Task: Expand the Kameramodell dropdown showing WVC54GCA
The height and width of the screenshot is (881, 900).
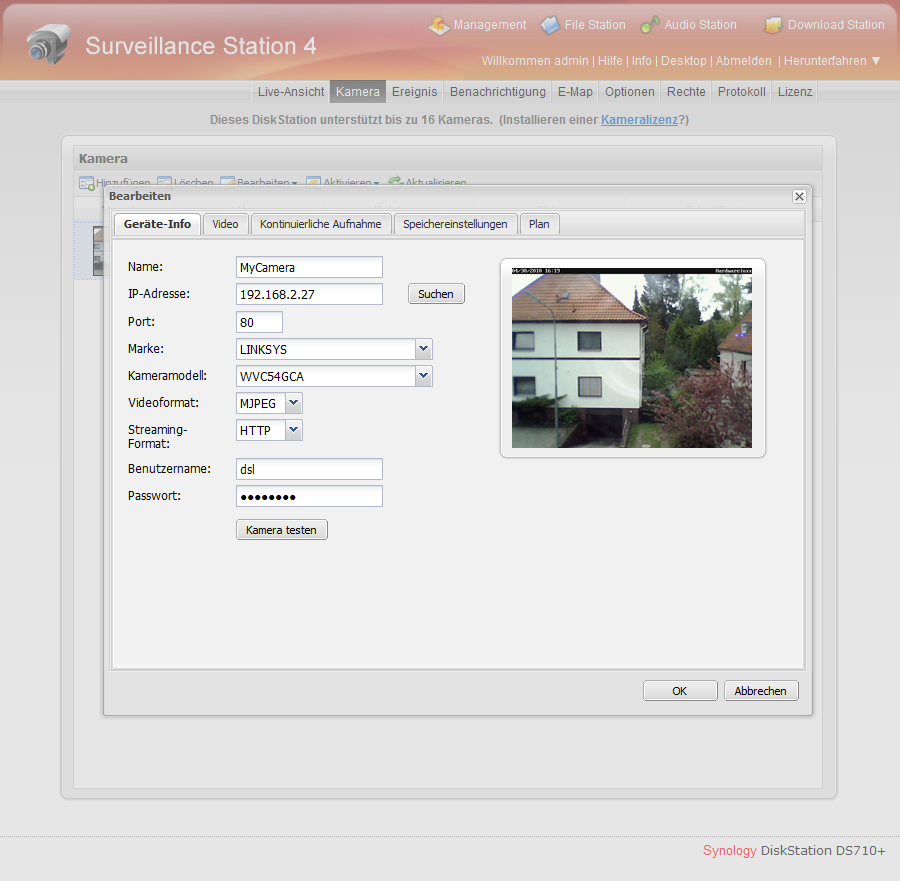Action: pyautogui.click(x=424, y=376)
